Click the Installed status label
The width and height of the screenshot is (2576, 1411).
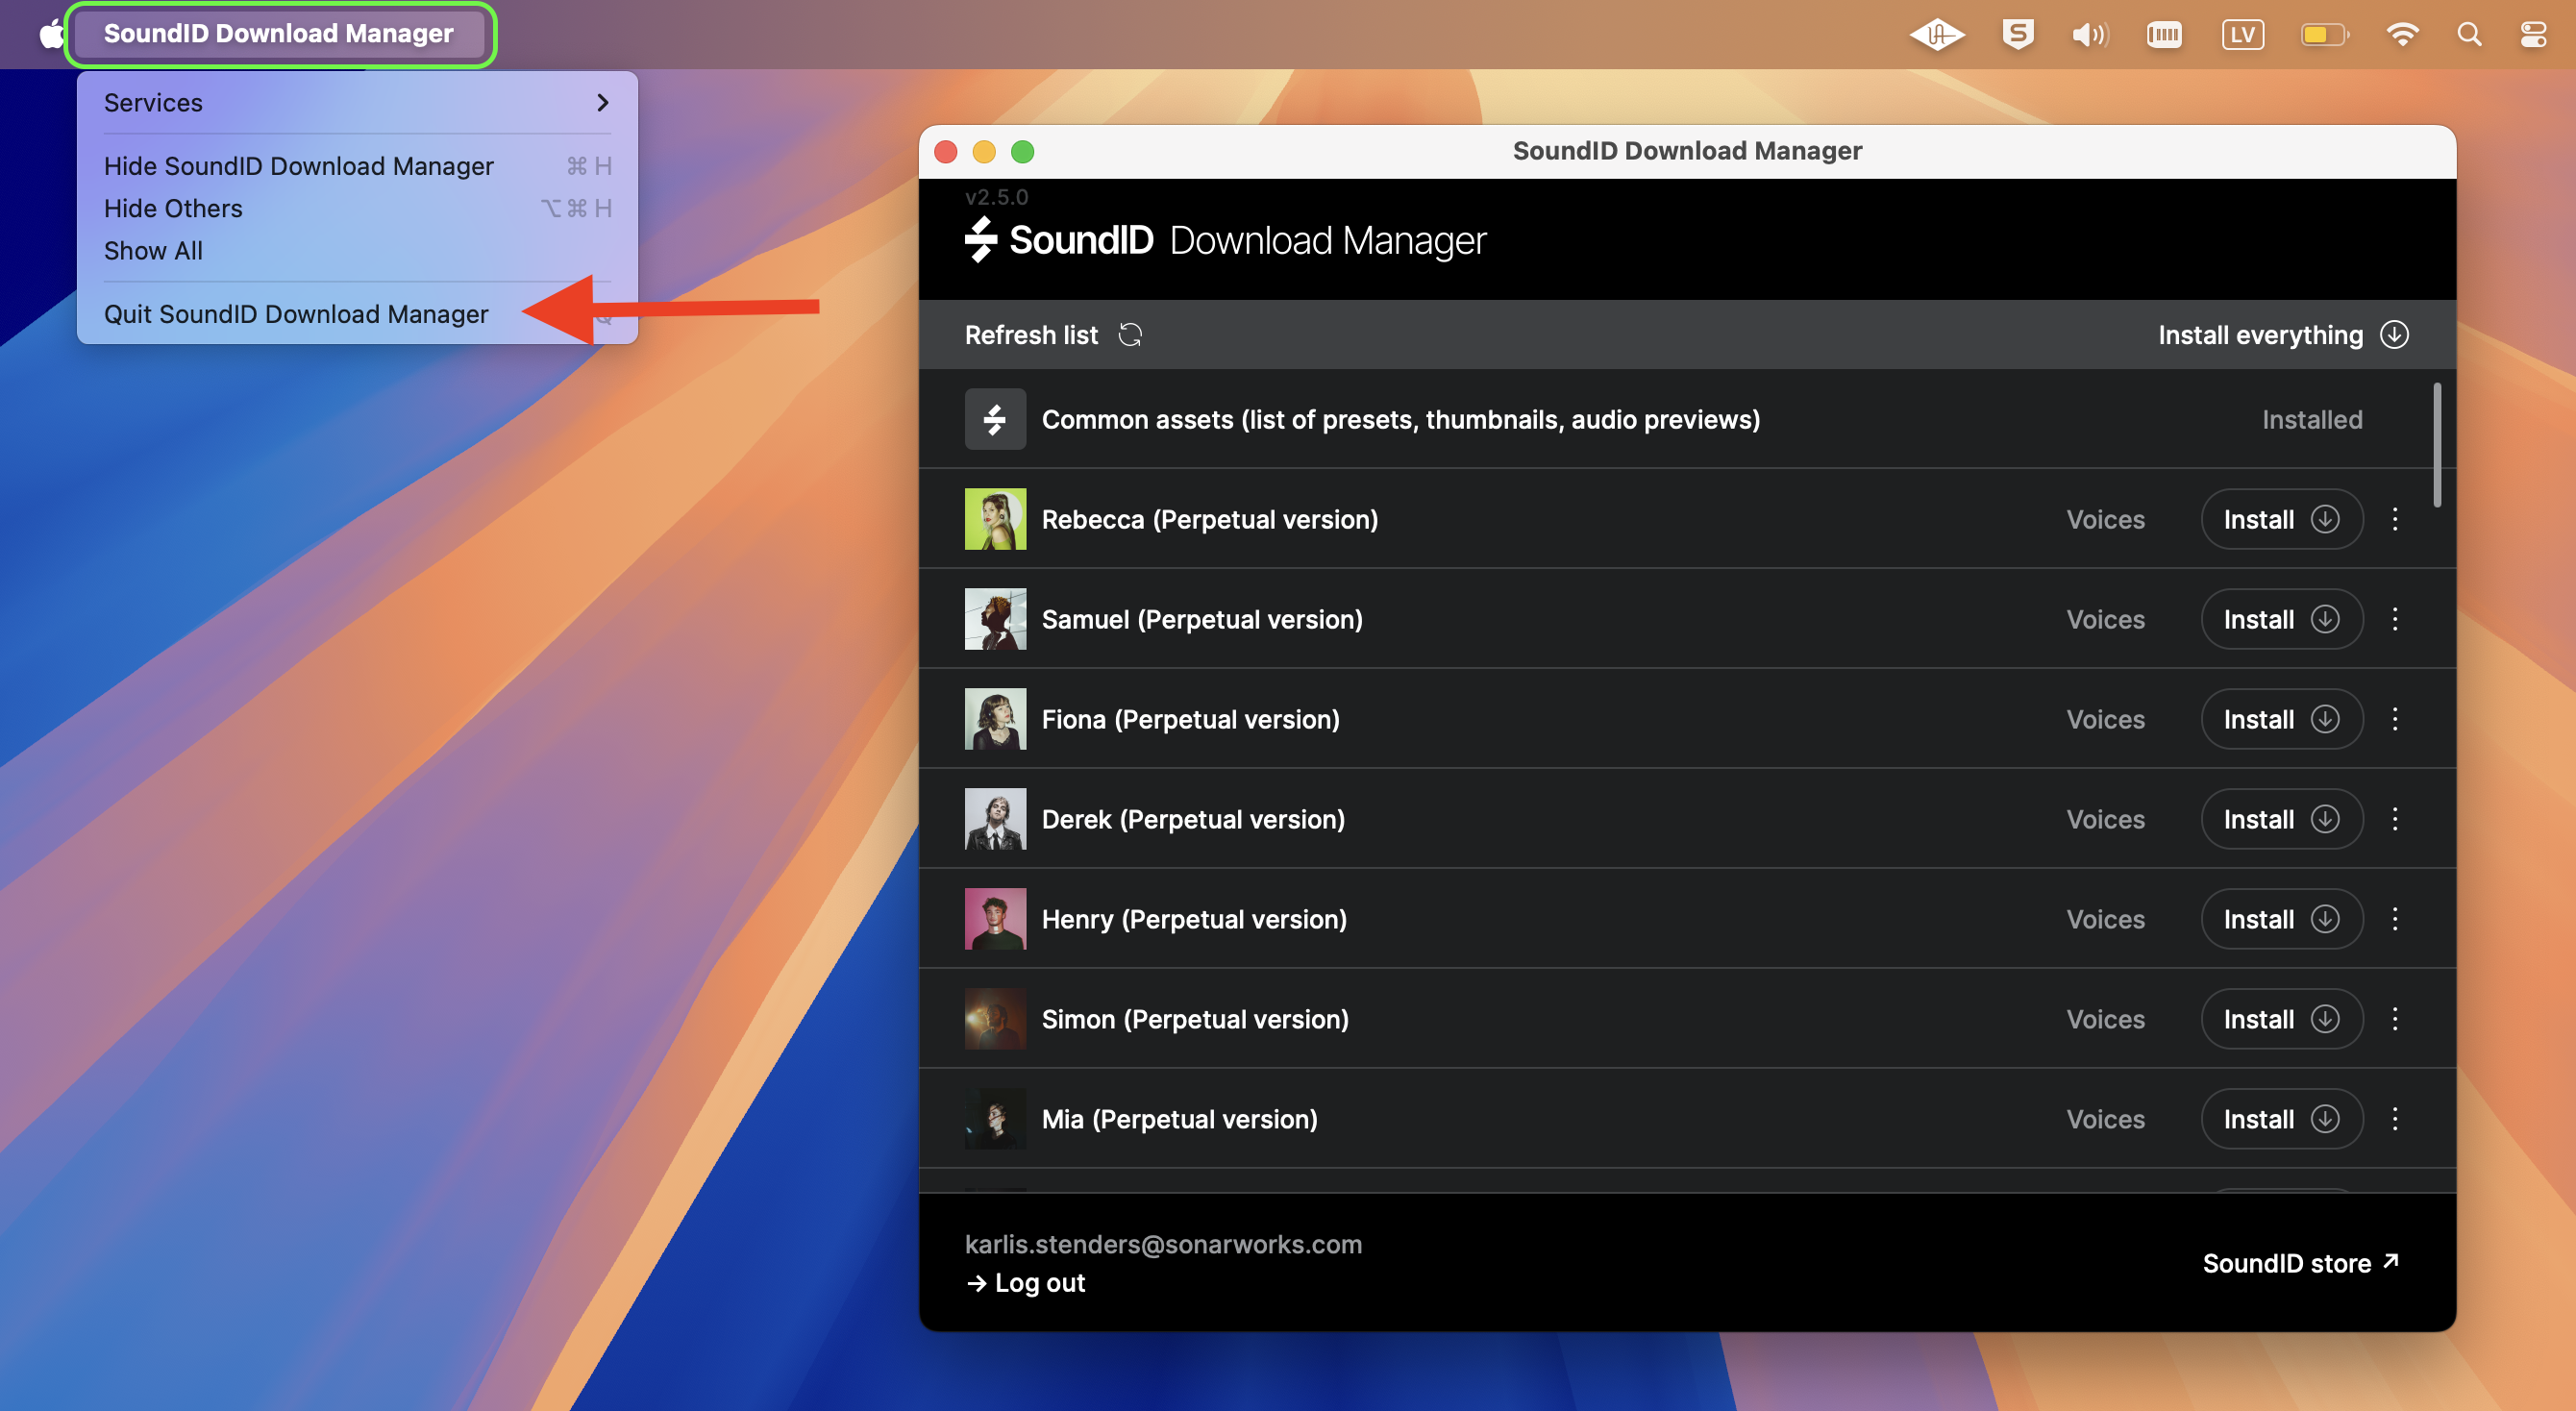coord(2312,420)
